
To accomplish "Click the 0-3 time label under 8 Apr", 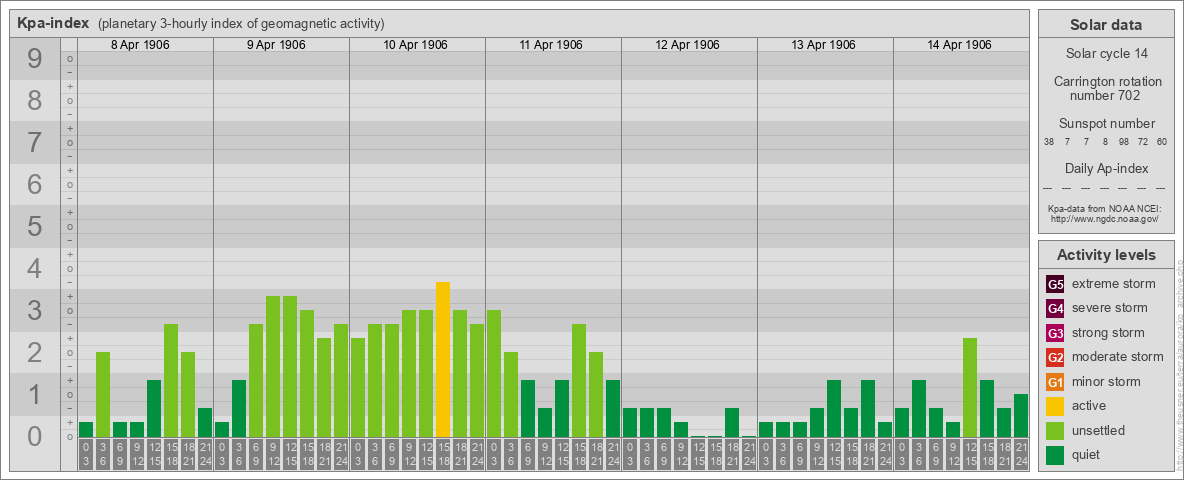I will (x=86, y=454).
